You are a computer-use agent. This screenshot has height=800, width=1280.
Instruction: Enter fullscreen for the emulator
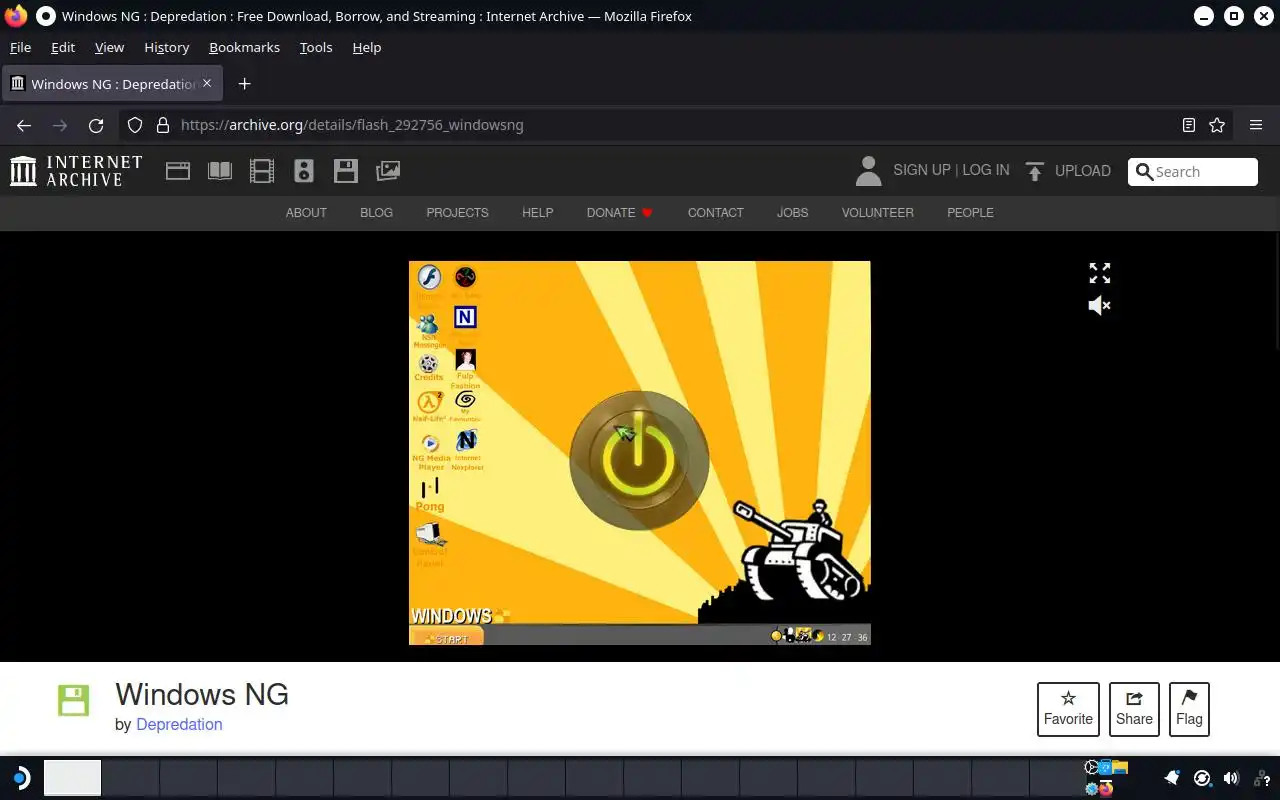[x=1100, y=273]
